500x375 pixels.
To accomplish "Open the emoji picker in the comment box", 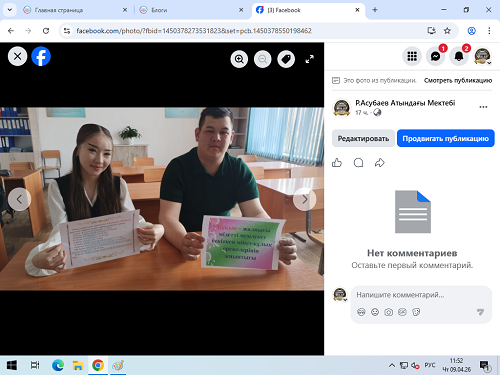I will (375, 312).
